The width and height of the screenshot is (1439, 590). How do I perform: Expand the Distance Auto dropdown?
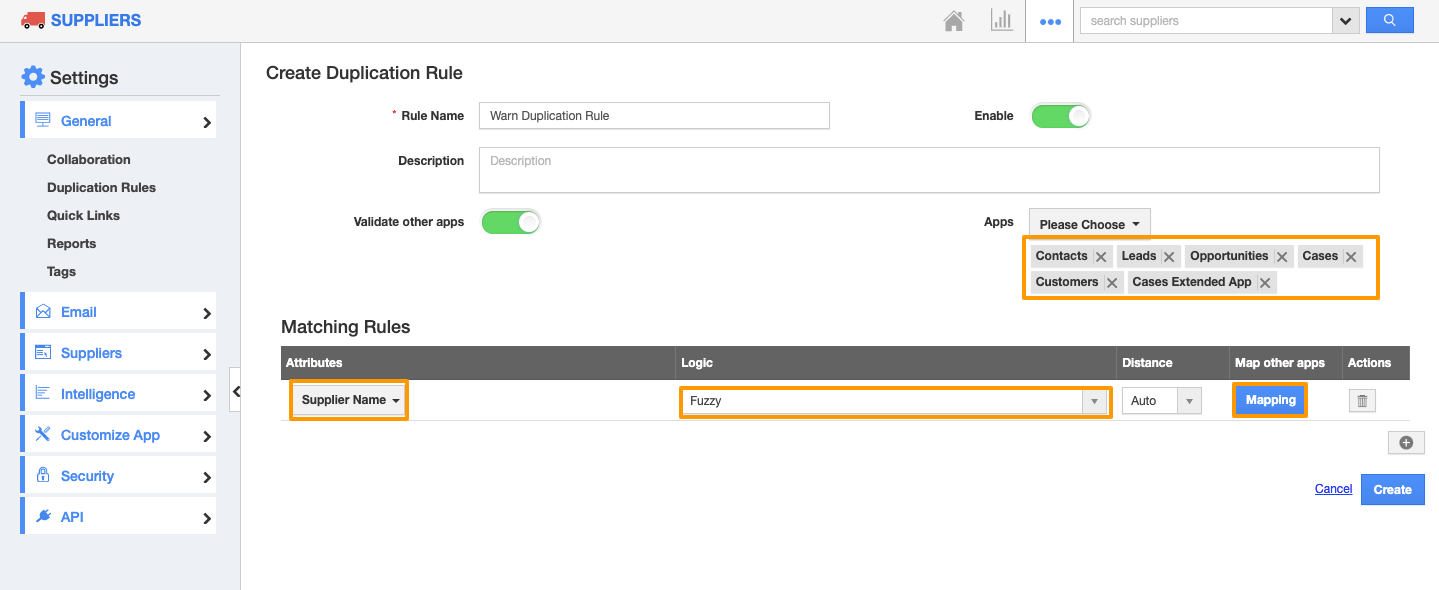point(1160,401)
